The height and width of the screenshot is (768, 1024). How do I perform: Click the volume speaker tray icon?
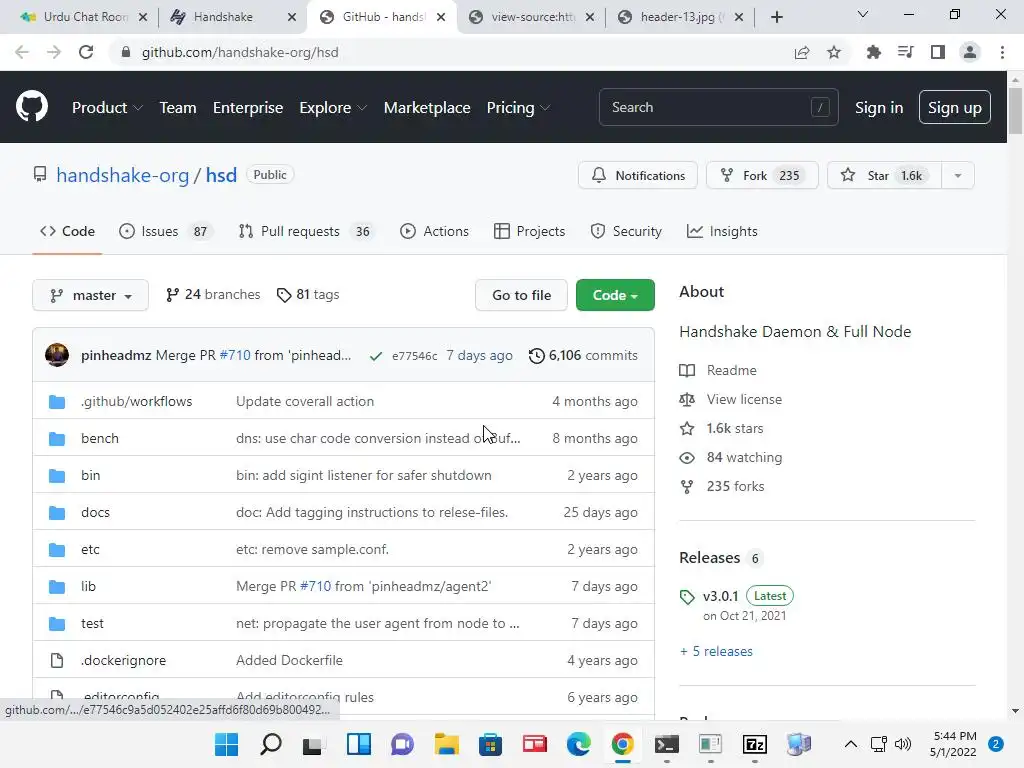[903, 744]
